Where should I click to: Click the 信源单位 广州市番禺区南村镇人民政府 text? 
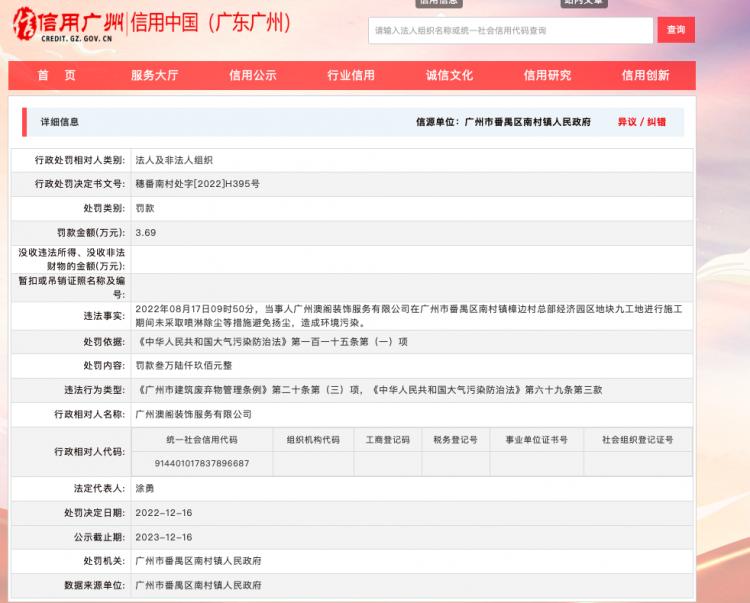point(503,122)
